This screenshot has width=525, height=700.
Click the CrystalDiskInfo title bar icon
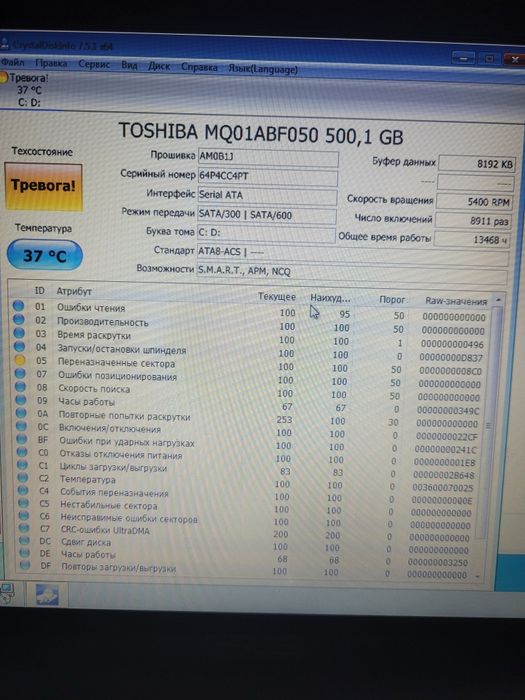point(4,44)
